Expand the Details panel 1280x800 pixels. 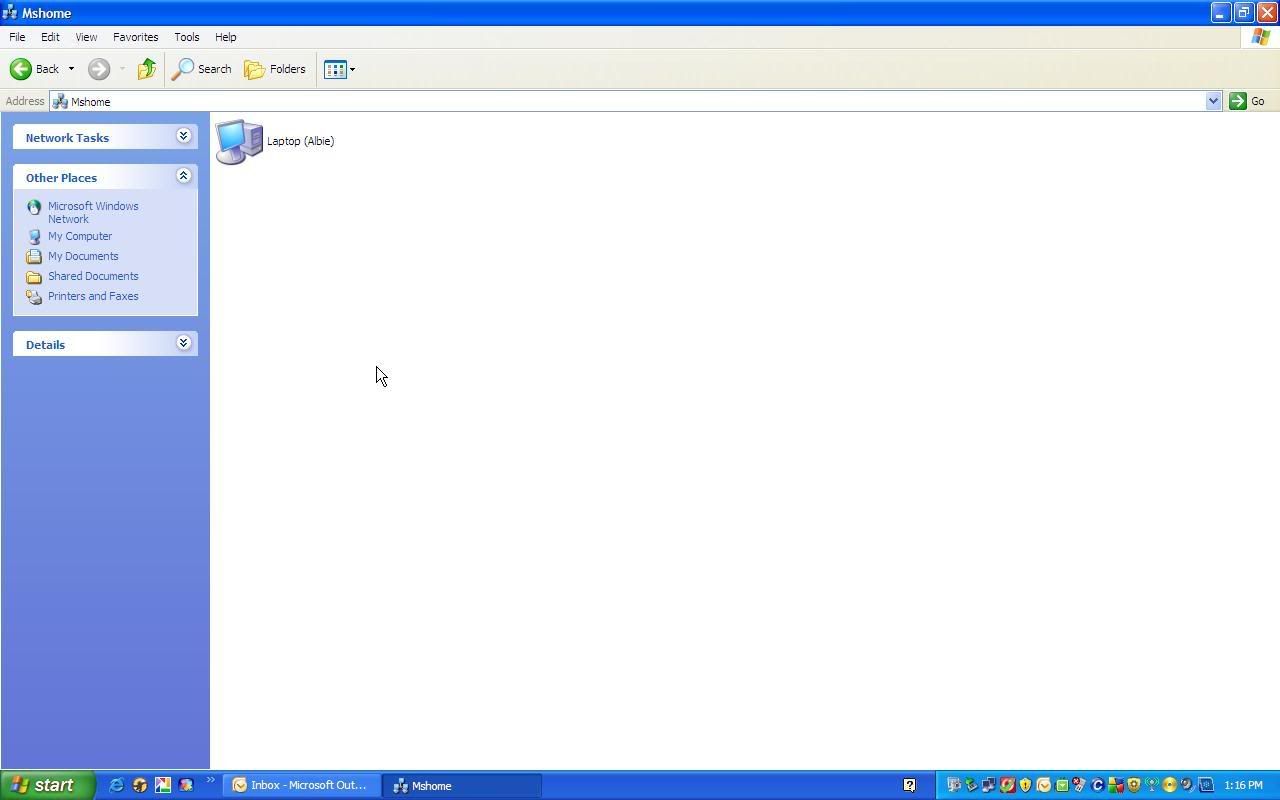183,343
